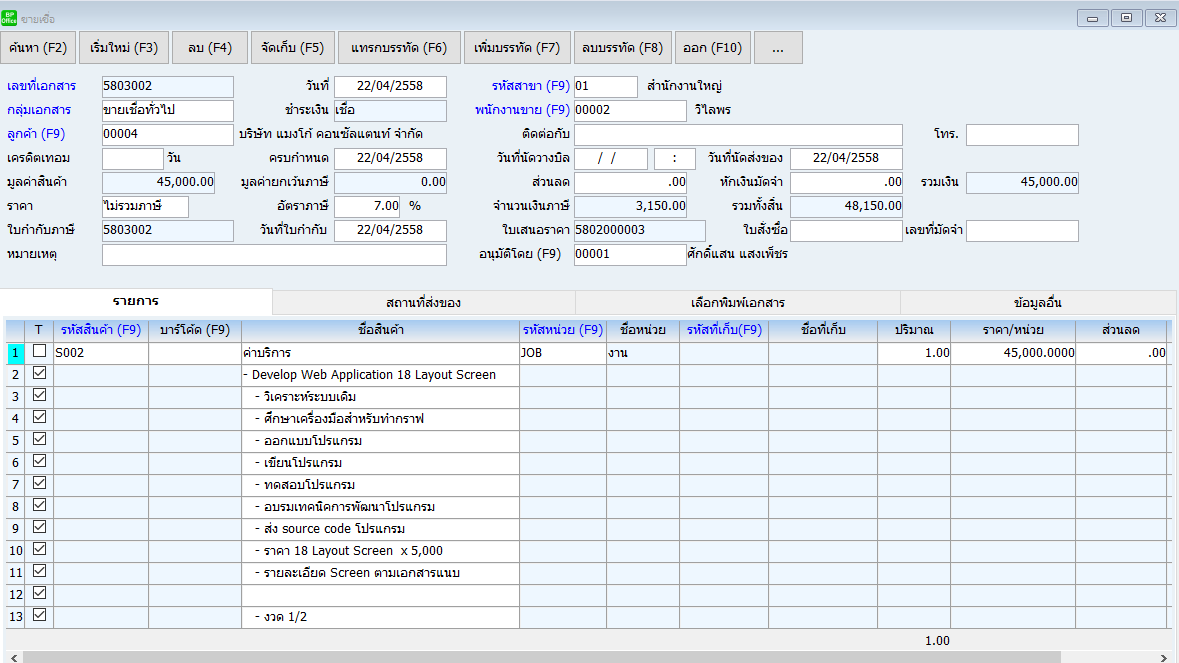The width and height of the screenshot is (1179, 663).
Task: Click the วันที่นัดวางบิล date field
Action: point(611,158)
